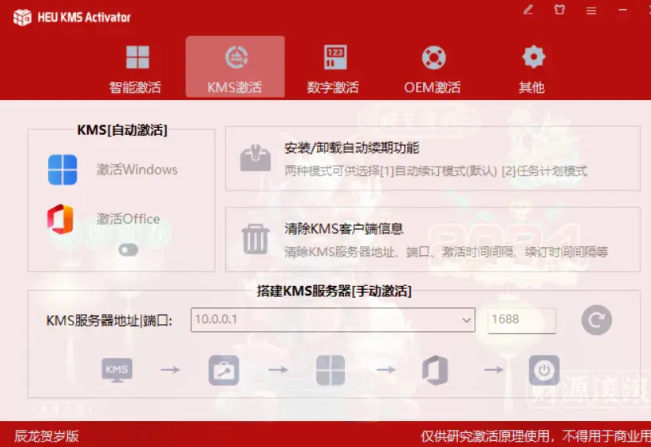Click the port field showing 1688
Screen dimensions: 651x447
click(521, 320)
